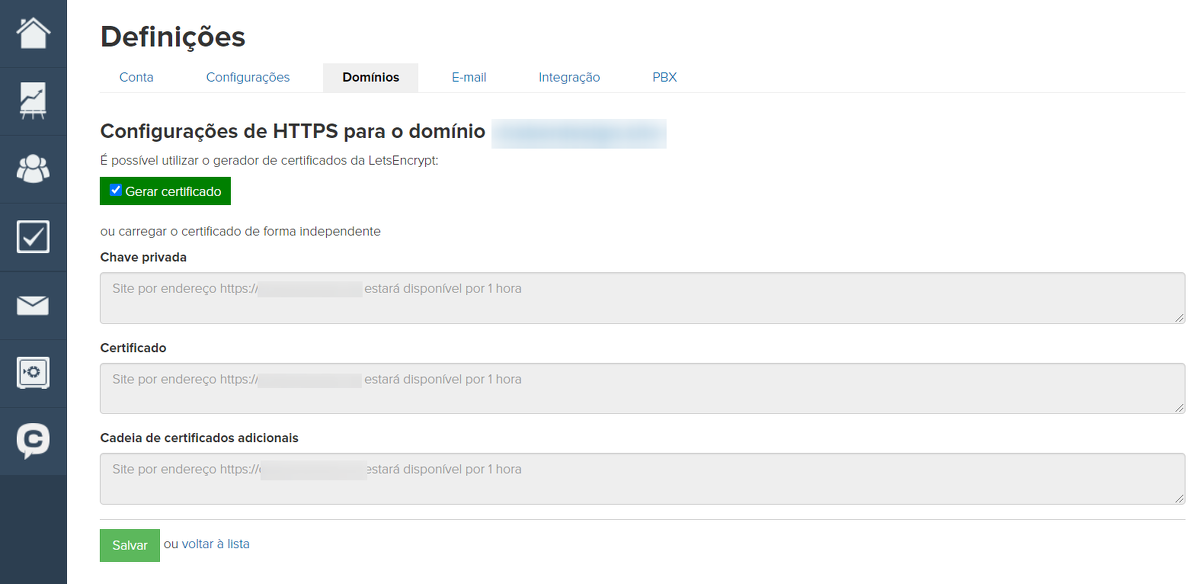The height and width of the screenshot is (584, 1200).
Task: Switch to the Configurações tab
Action: [248, 77]
